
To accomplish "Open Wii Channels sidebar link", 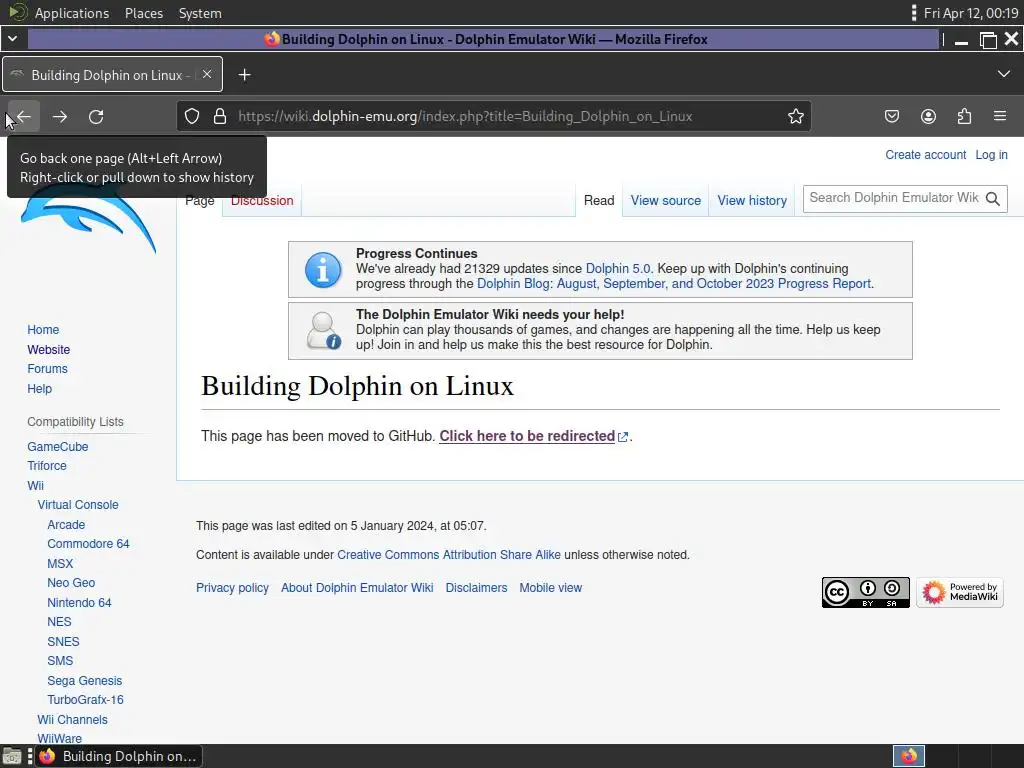I will pos(72,720).
